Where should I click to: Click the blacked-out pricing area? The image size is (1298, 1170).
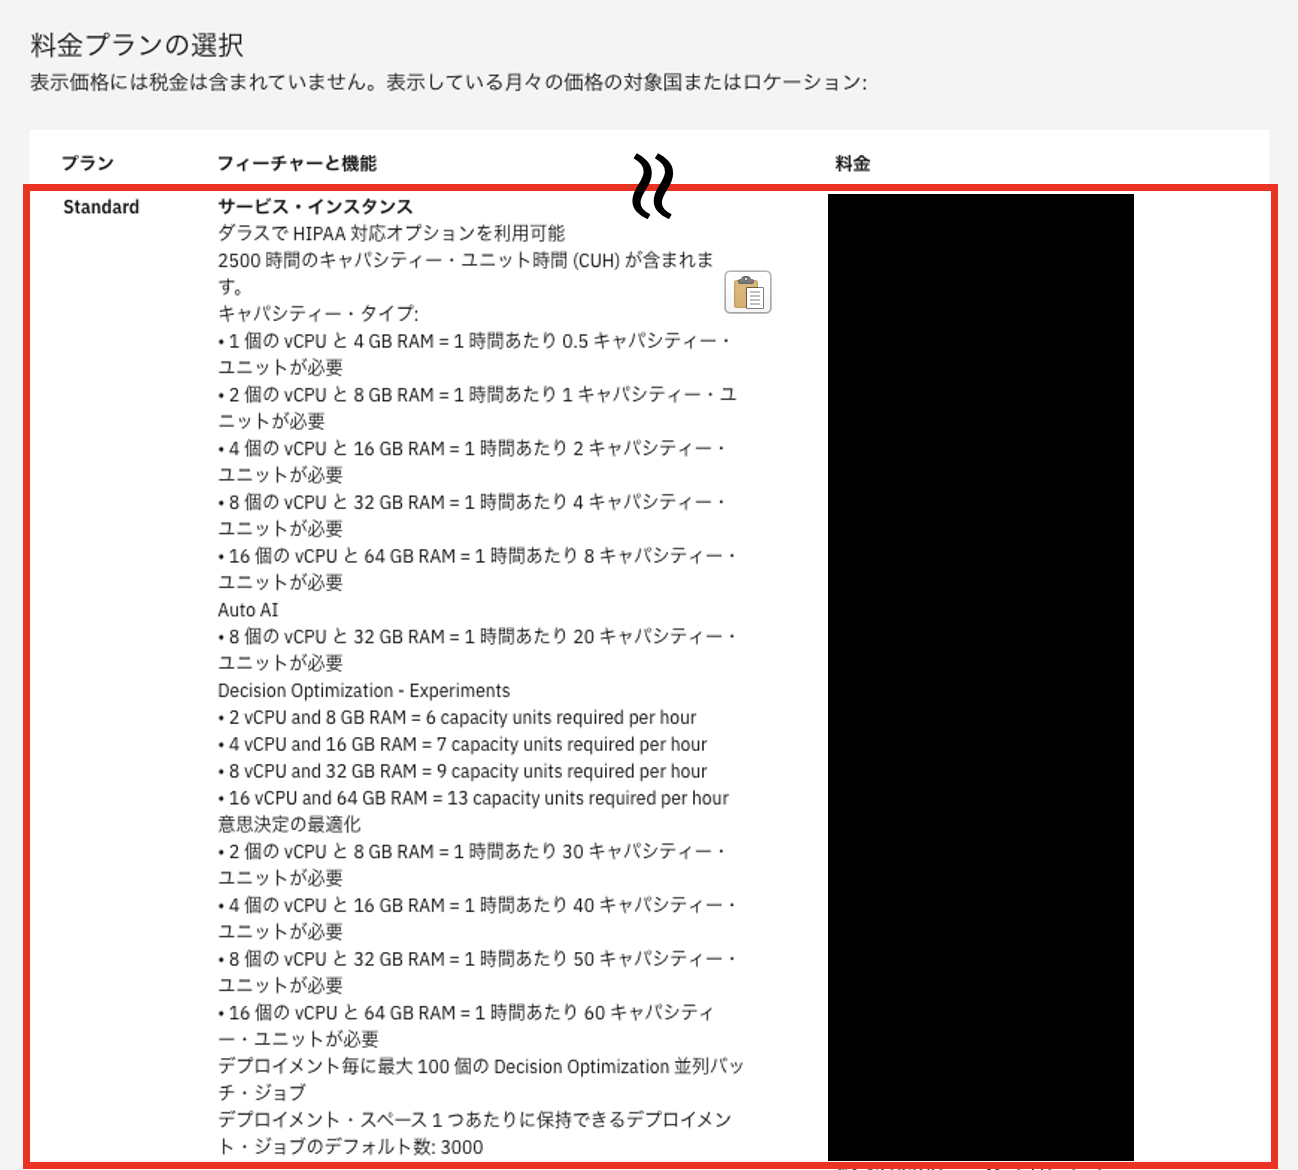980,677
